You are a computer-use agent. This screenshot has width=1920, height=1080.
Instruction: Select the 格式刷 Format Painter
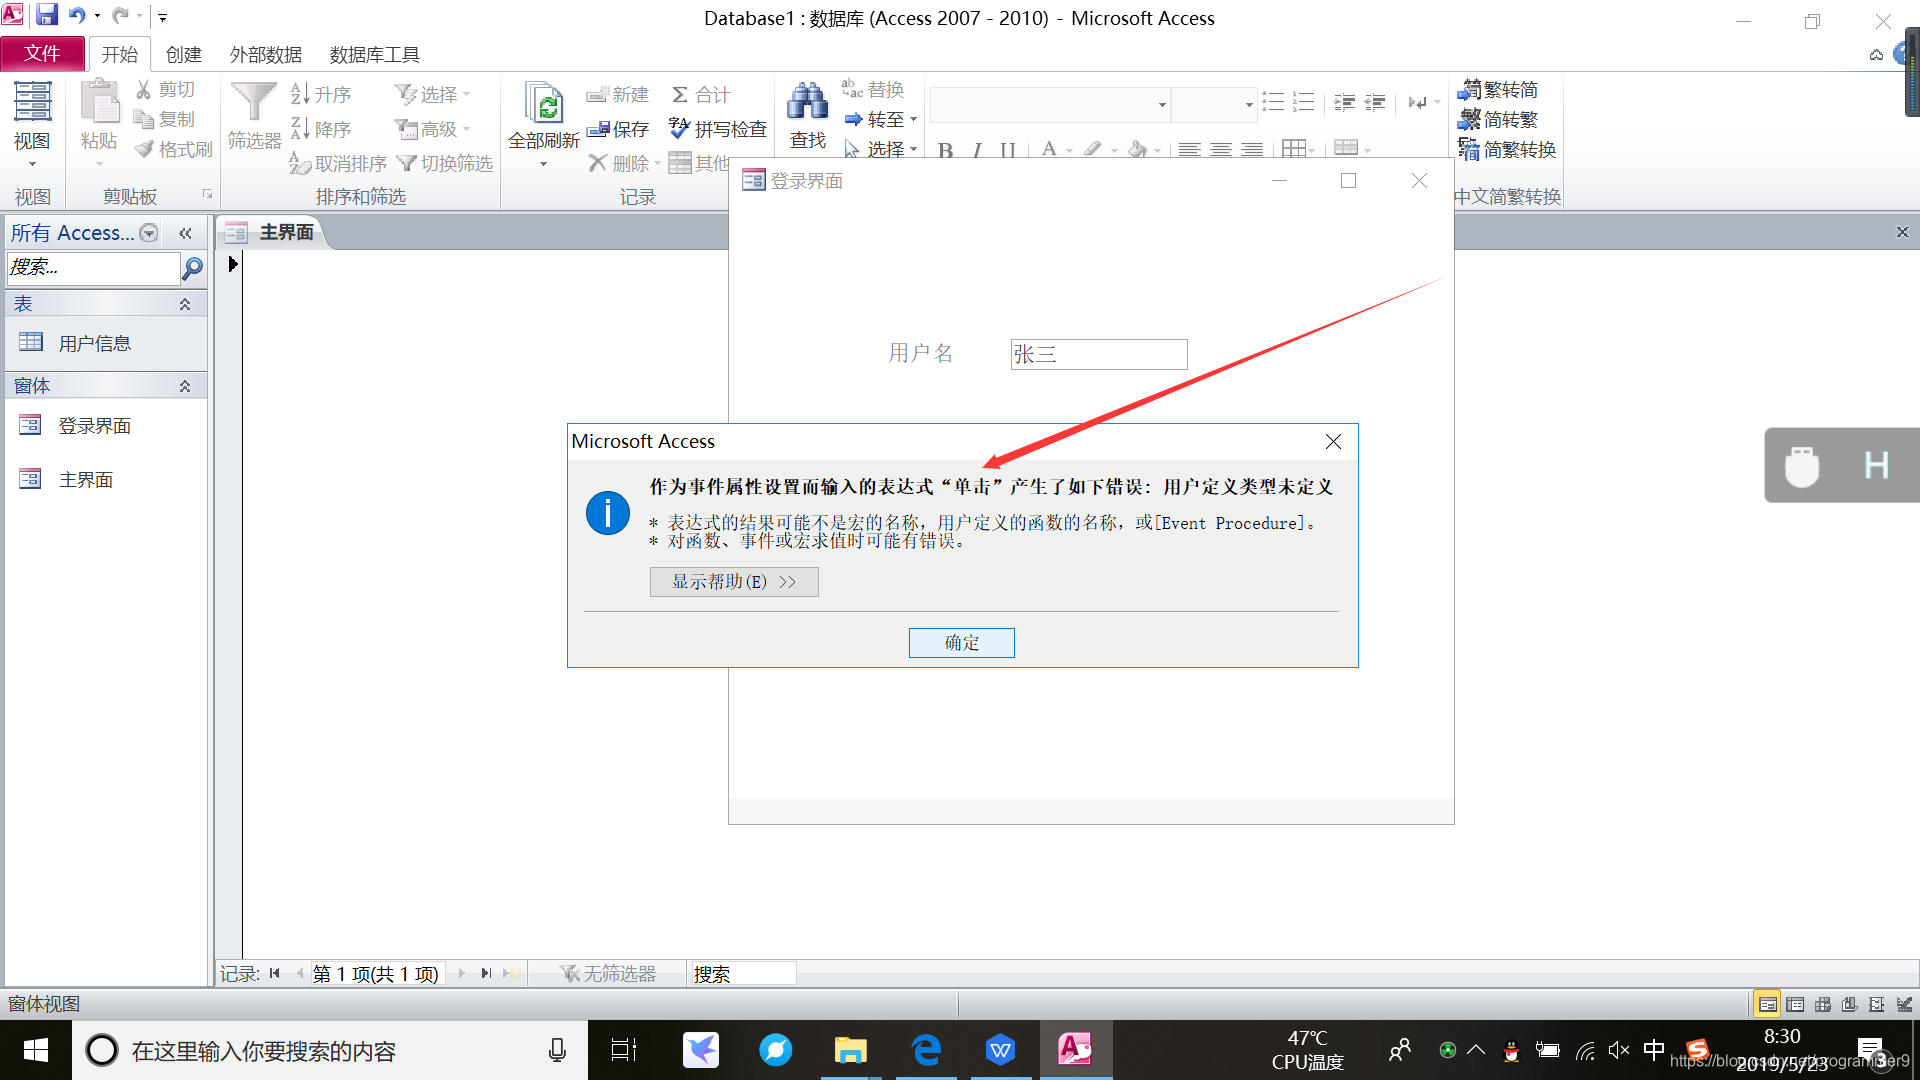coord(173,149)
